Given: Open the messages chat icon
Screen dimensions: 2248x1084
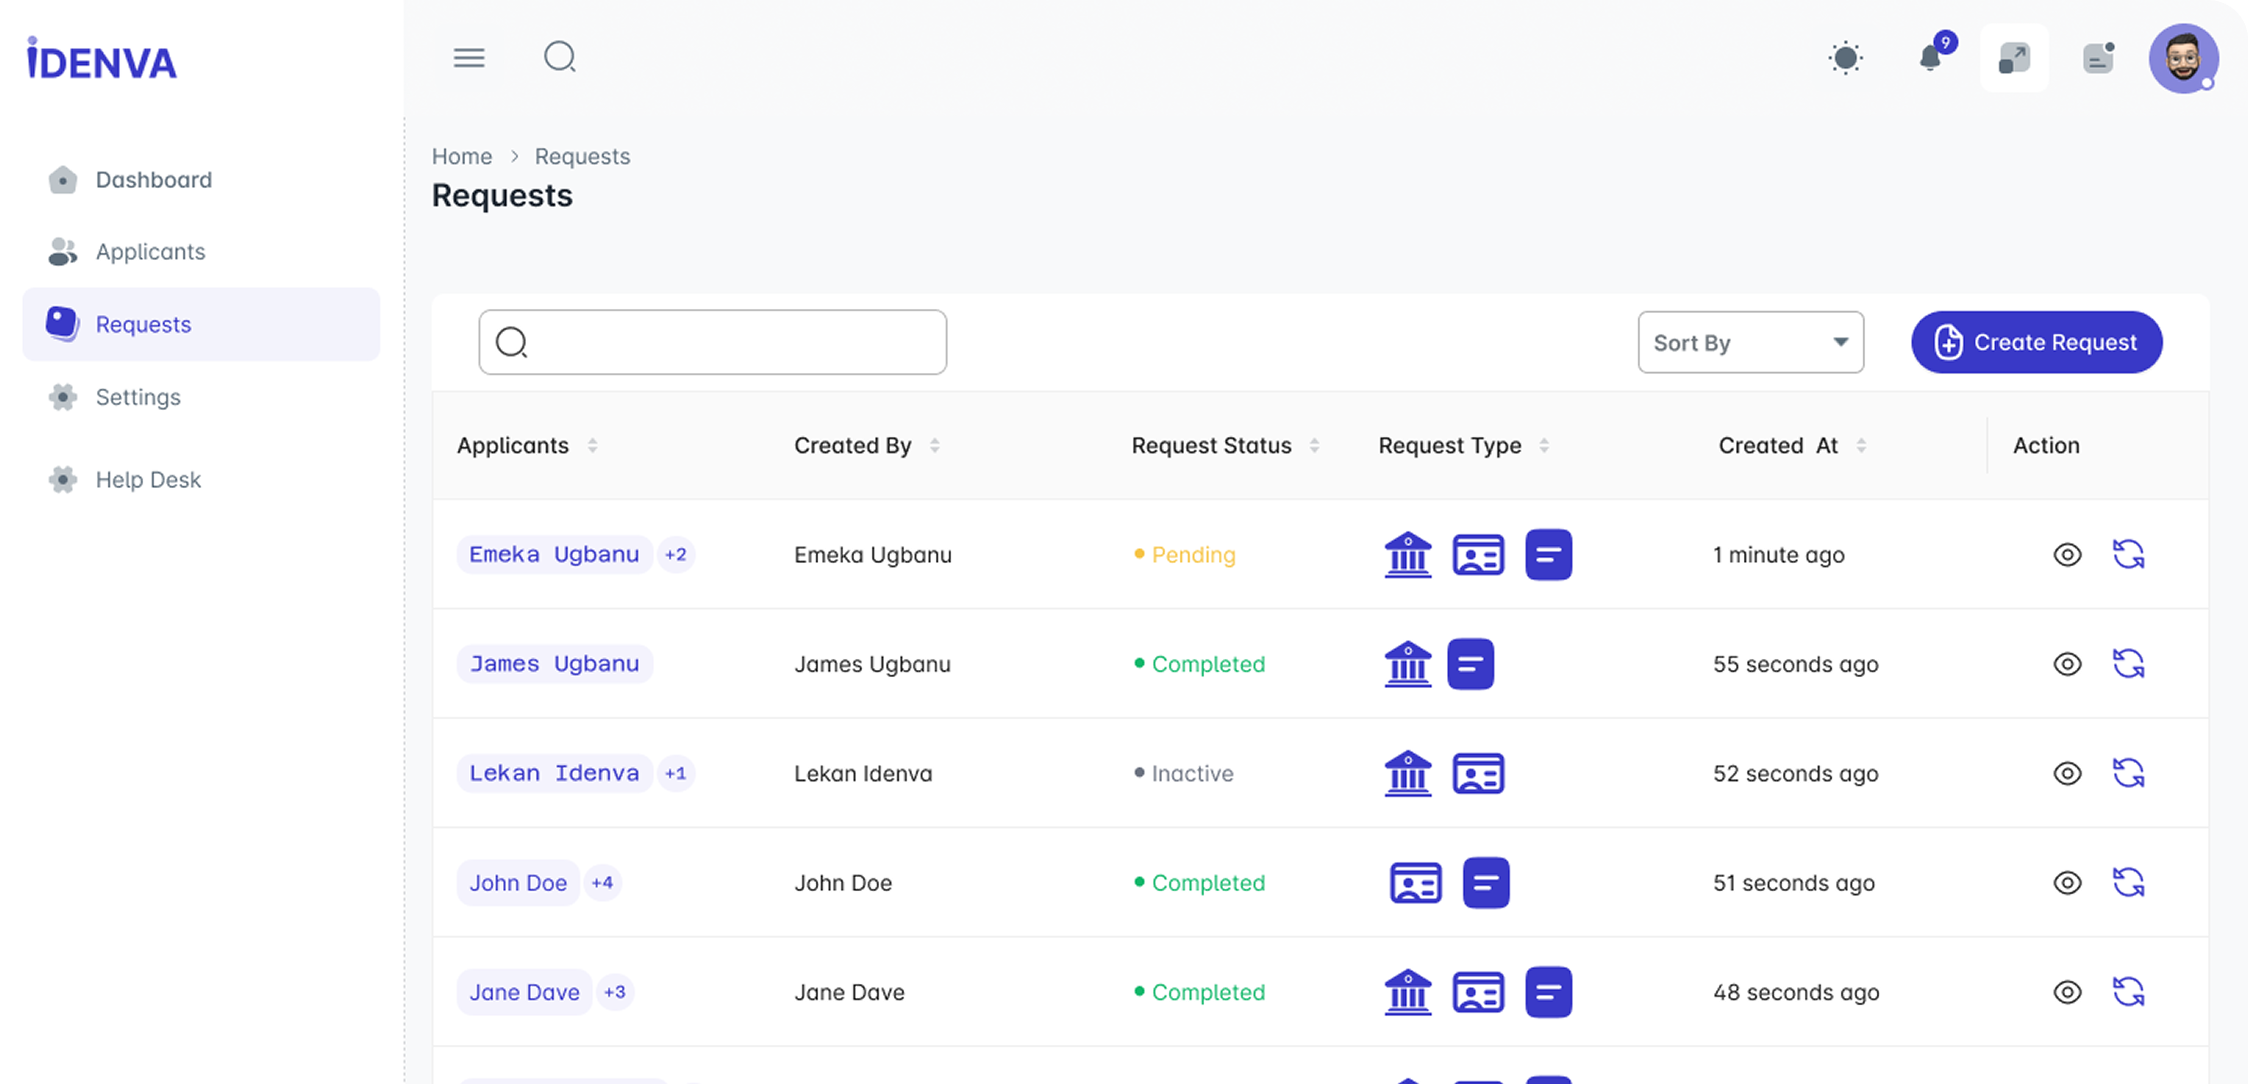Looking at the screenshot, I should tap(2098, 58).
